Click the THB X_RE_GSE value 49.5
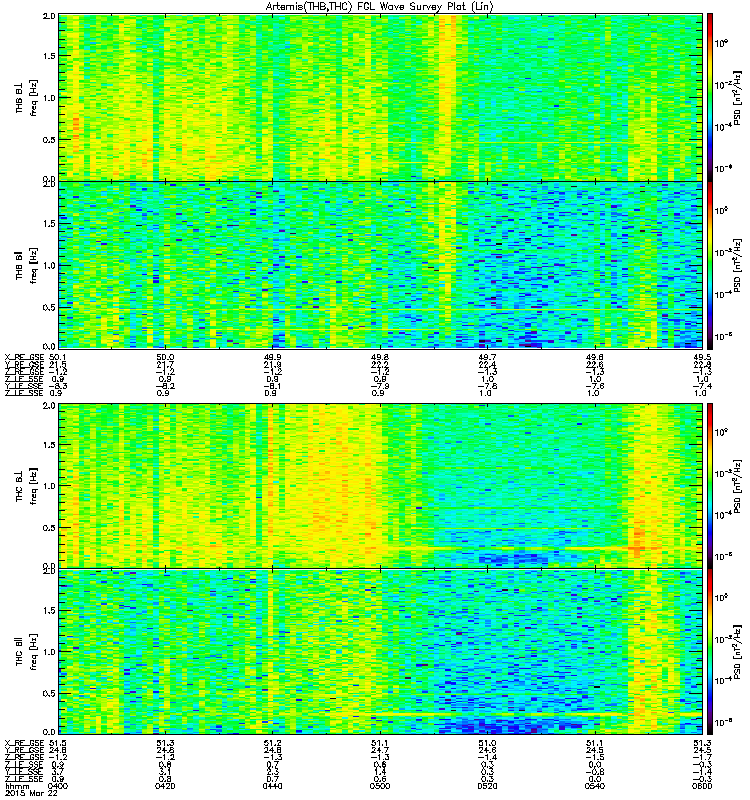750x800 pixels. pos(702,358)
